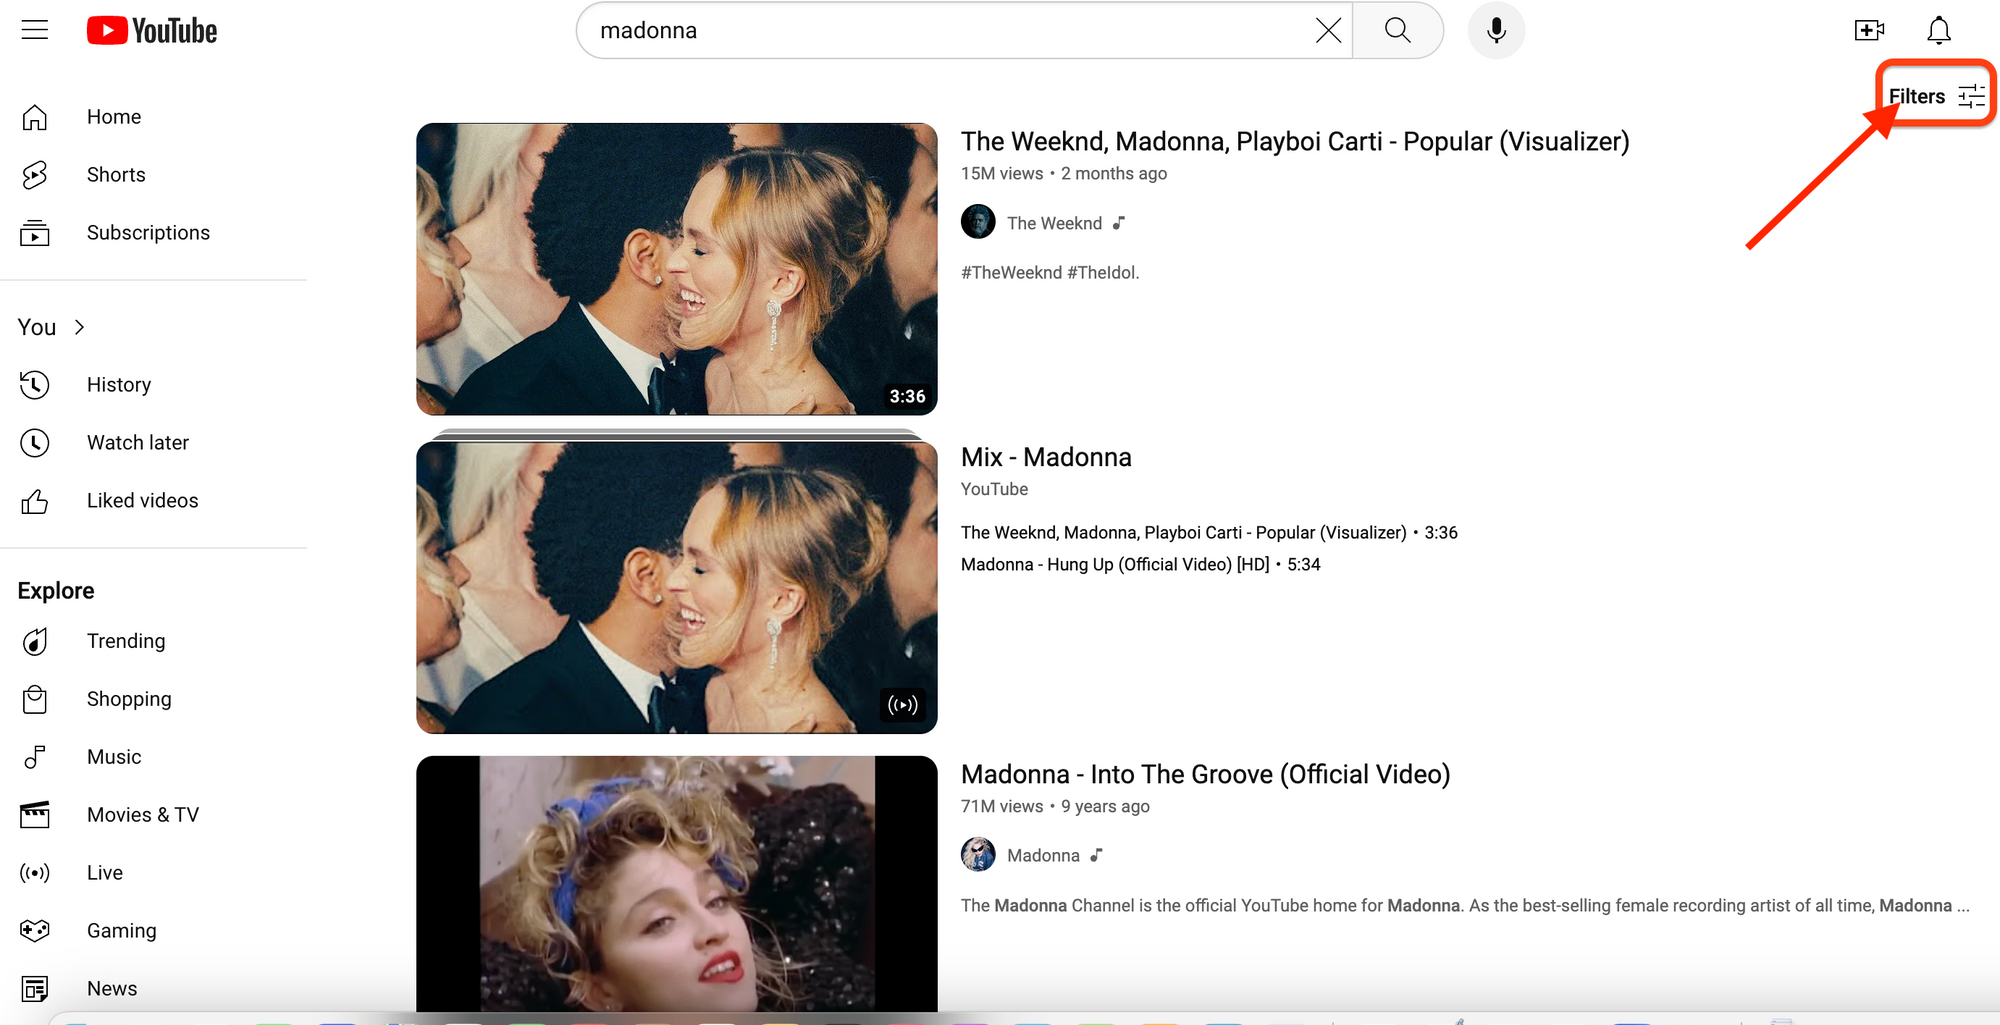Image resolution: width=2000 pixels, height=1025 pixels.
Task: Click the #TheIdol hashtag
Action: point(1103,272)
